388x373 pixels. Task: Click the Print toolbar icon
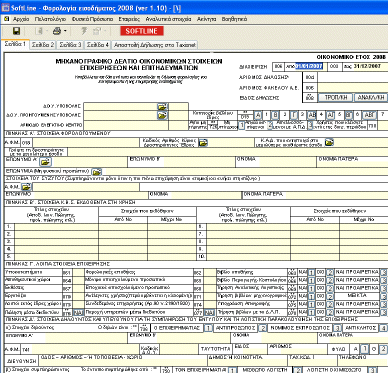pyautogui.click(x=57, y=31)
